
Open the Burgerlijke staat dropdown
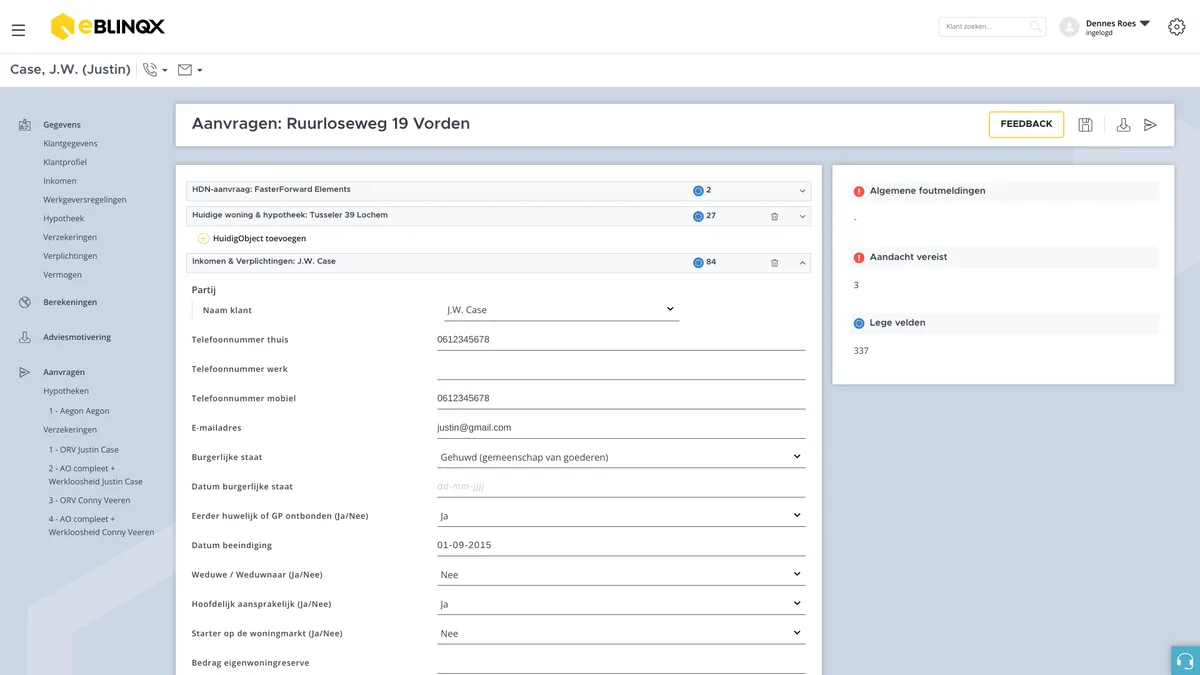[x=621, y=457]
